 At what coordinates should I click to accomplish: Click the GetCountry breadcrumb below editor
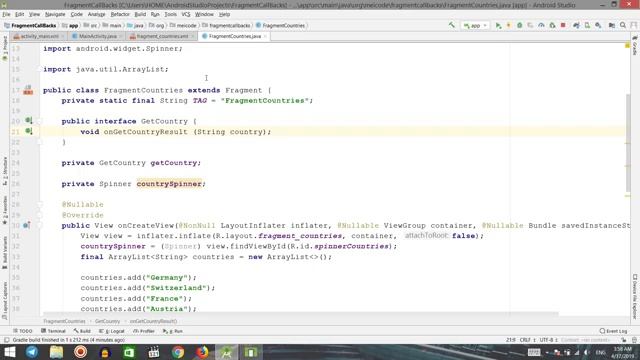click(x=107, y=321)
